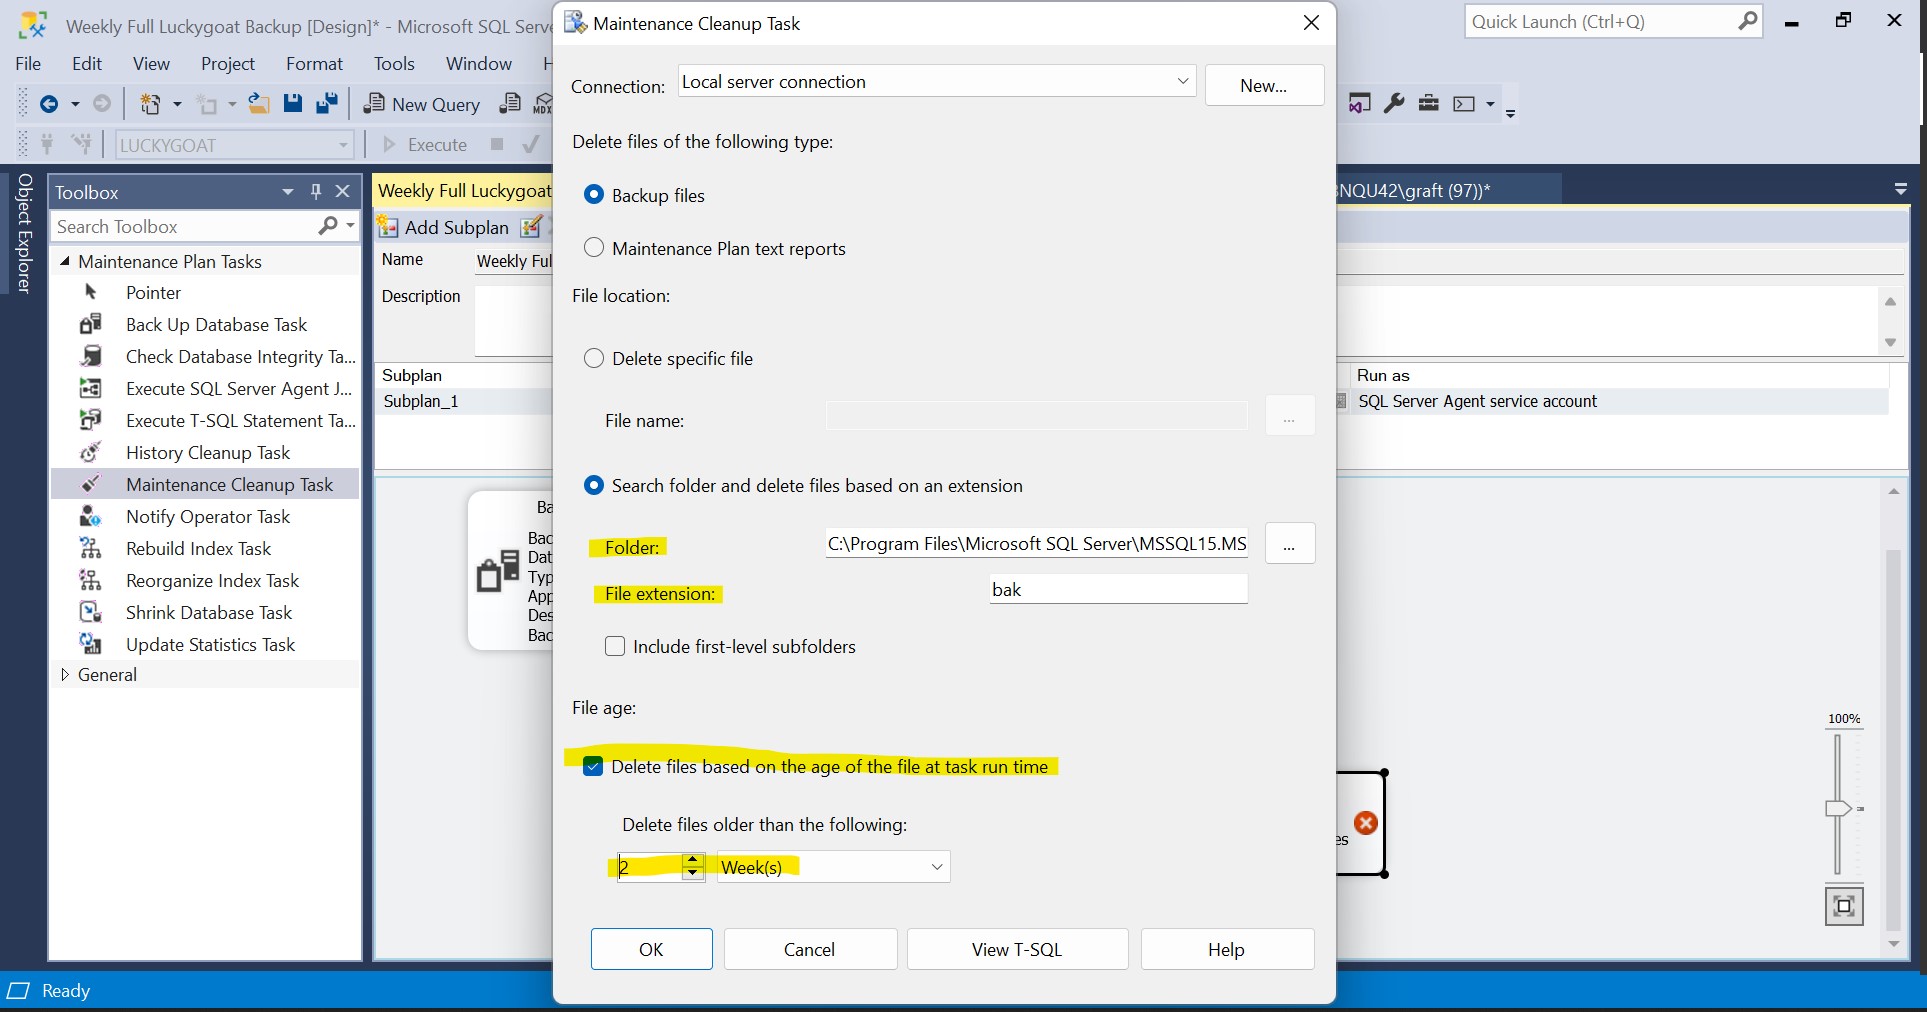Enable Include first-level subfolders checkbox
This screenshot has height=1012, width=1927.
615,647
